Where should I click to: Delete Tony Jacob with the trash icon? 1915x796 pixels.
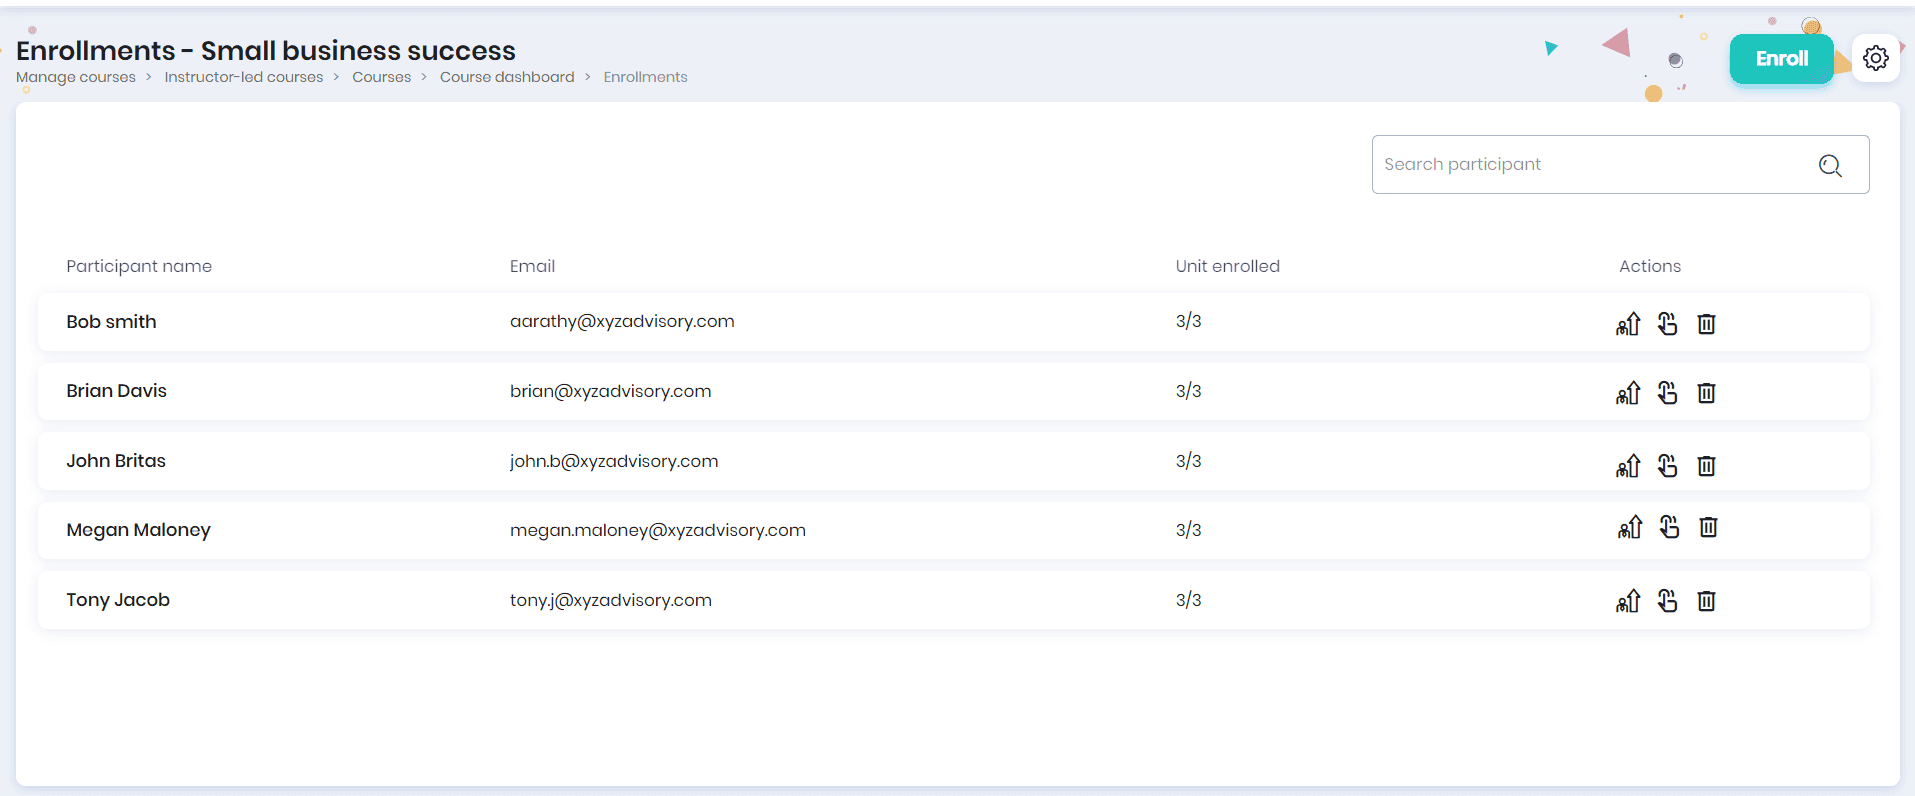click(1706, 601)
